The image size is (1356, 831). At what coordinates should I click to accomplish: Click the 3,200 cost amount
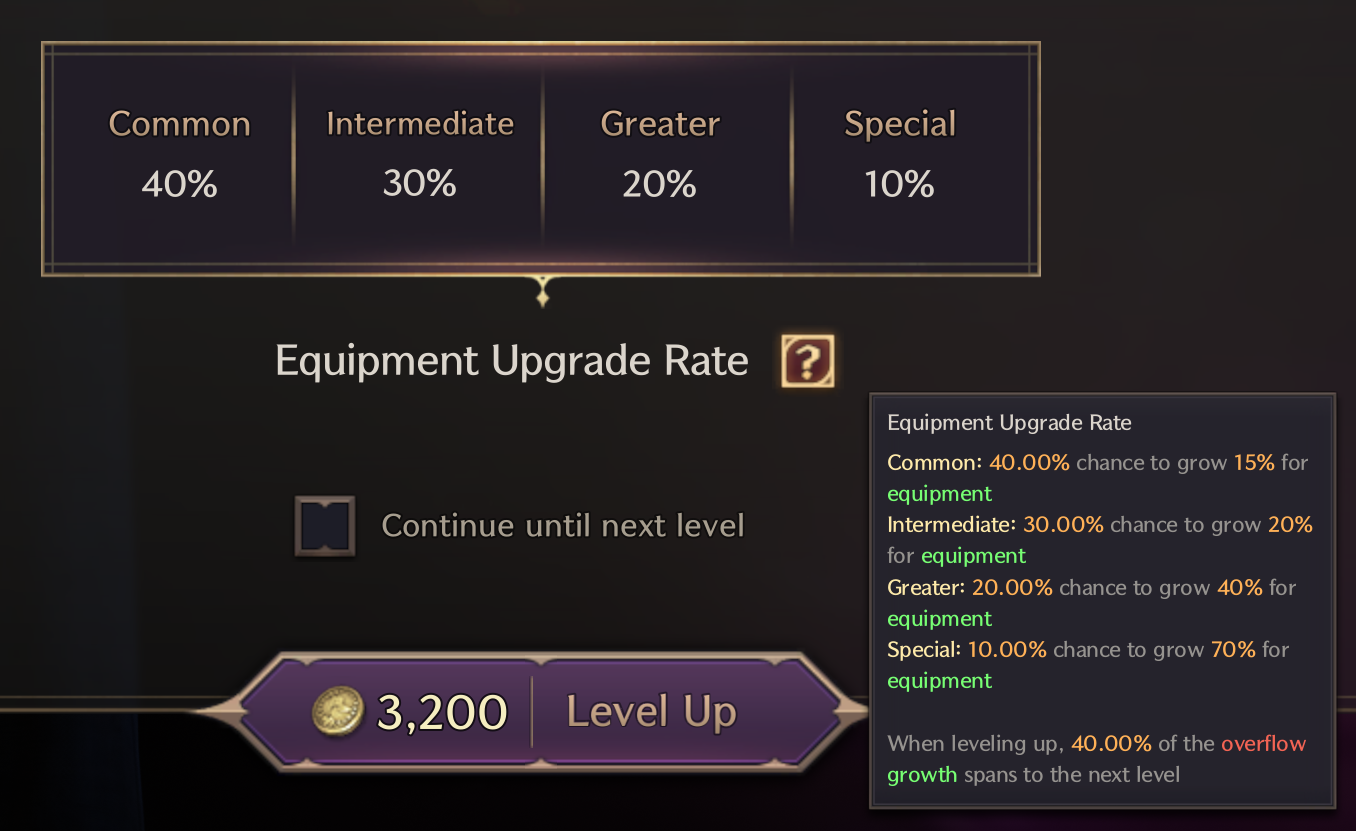click(442, 712)
